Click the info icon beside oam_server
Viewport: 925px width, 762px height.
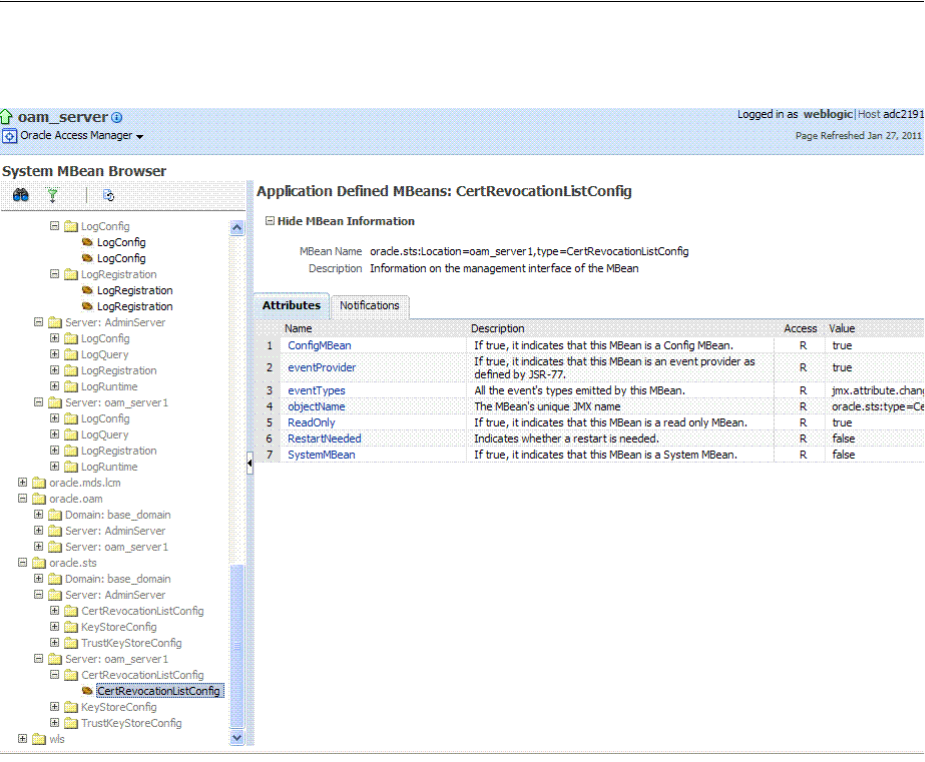pyautogui.click(x=117, y=118)
